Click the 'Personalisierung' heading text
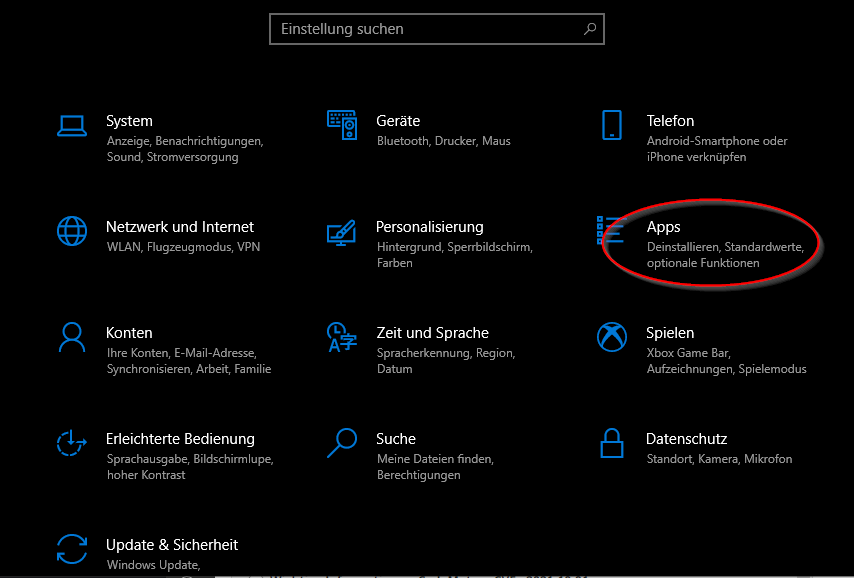Image resolution: width=854 pixels, height=578 pixels. (x=430, y=227)
